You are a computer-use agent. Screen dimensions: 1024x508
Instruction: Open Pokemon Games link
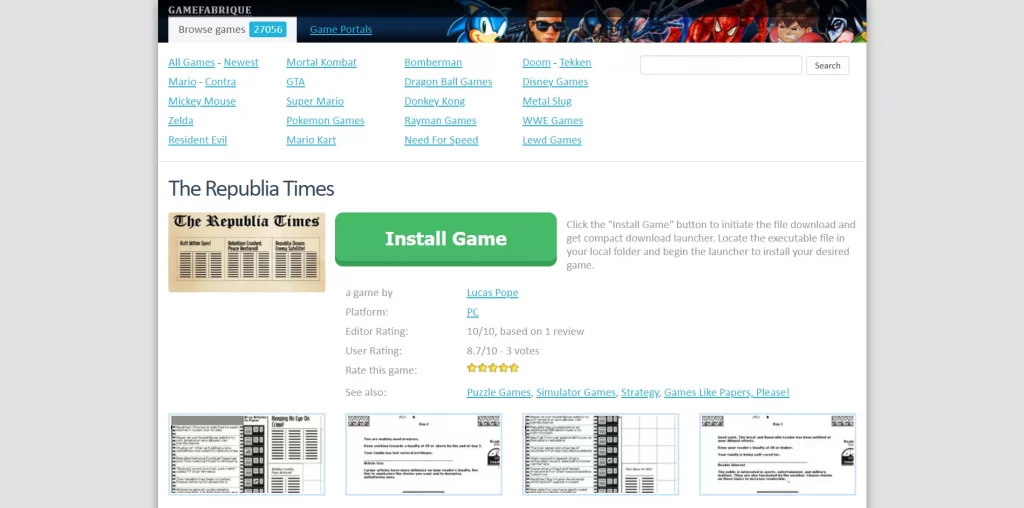click(x=325, y=121)
